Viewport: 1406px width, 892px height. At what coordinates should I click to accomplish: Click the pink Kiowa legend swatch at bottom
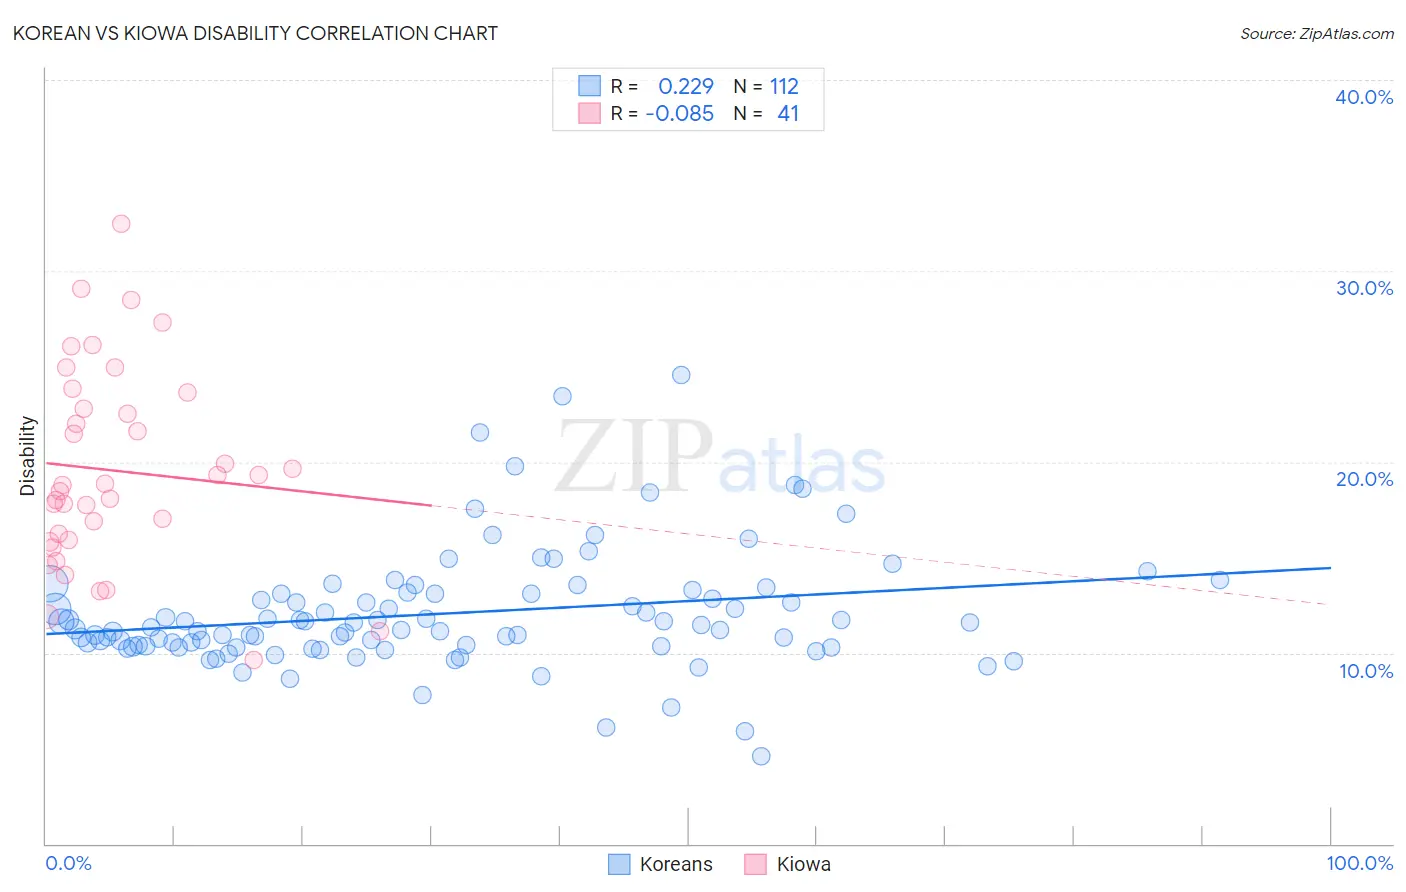pos(755,864)
